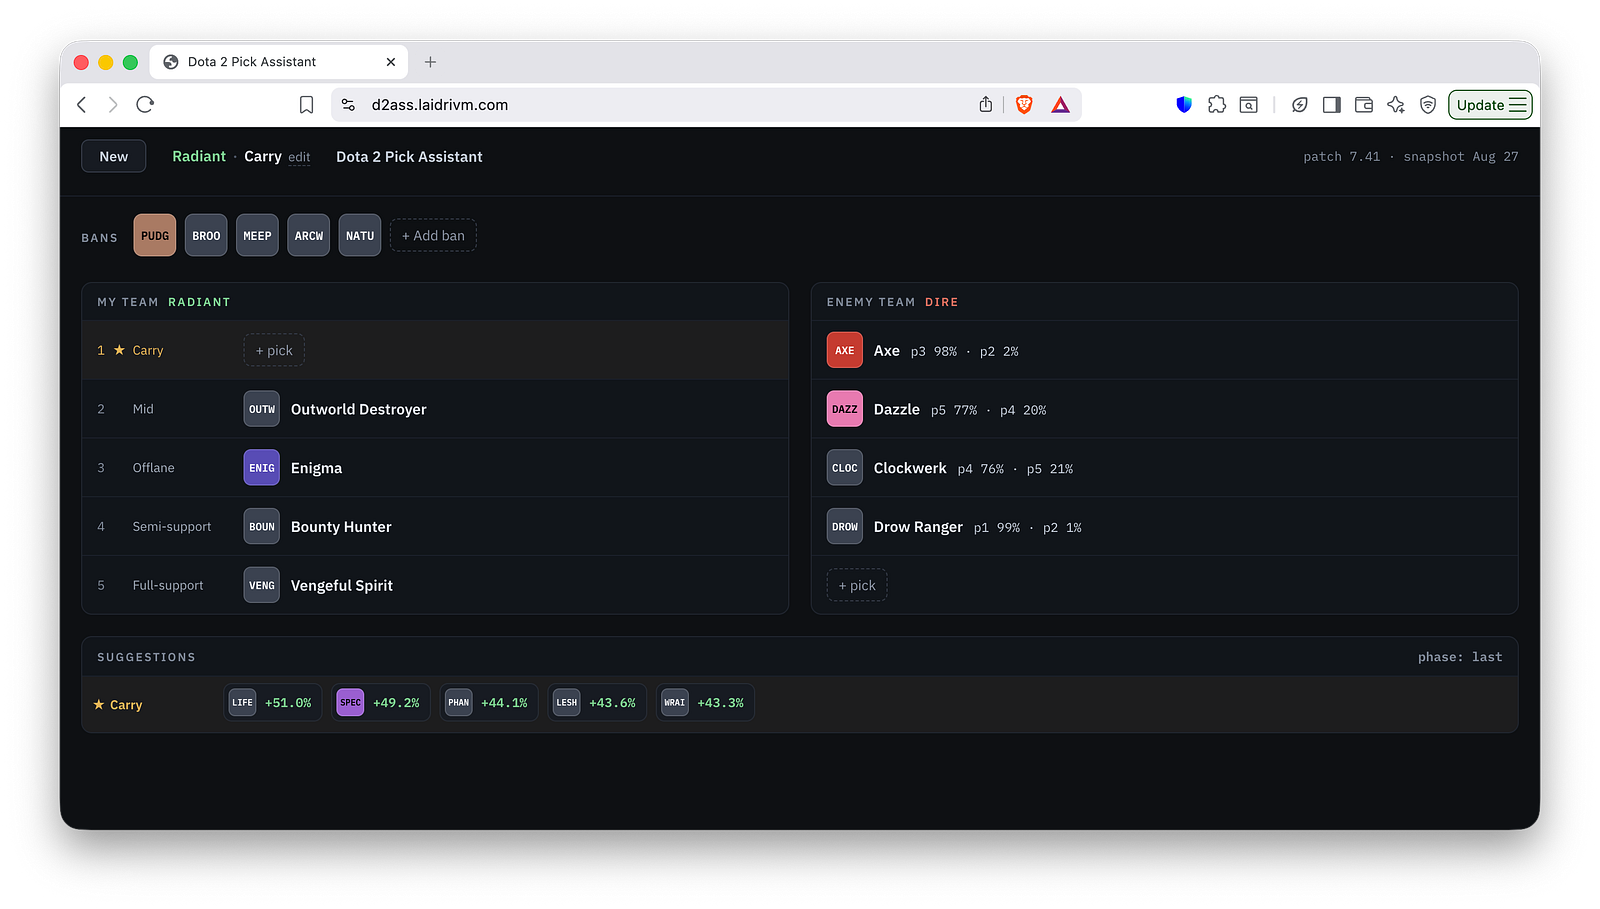
Task: Bookmark this page with the bookmark icon
Action: [307, 105]
